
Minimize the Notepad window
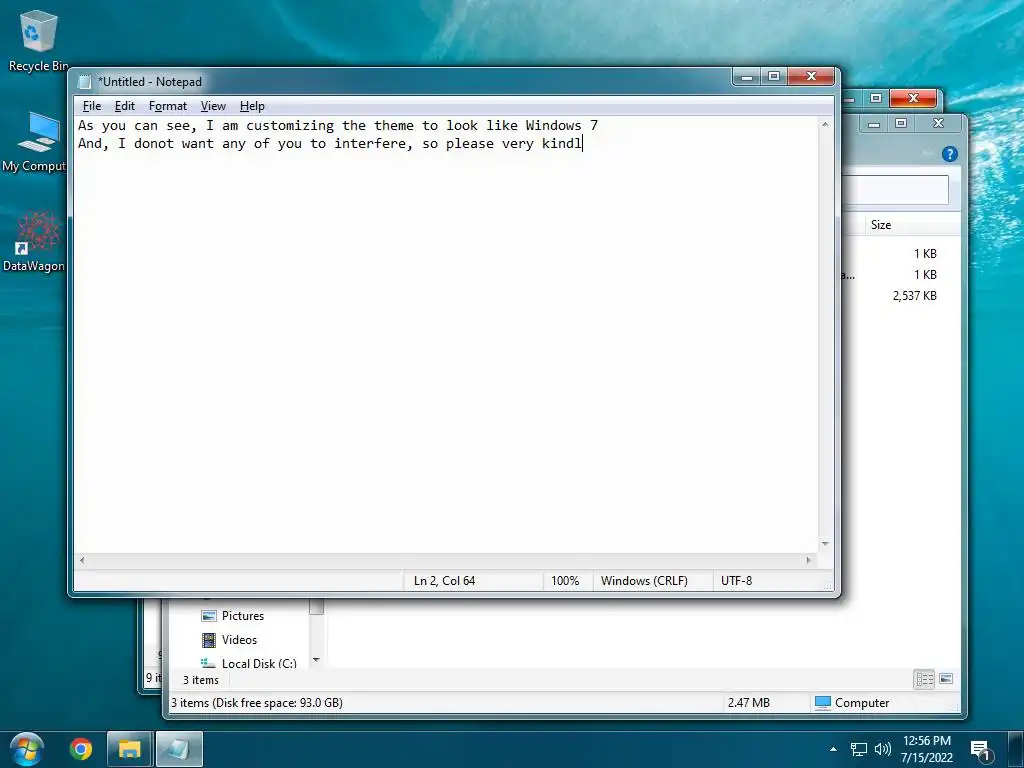tap(746, 76)
